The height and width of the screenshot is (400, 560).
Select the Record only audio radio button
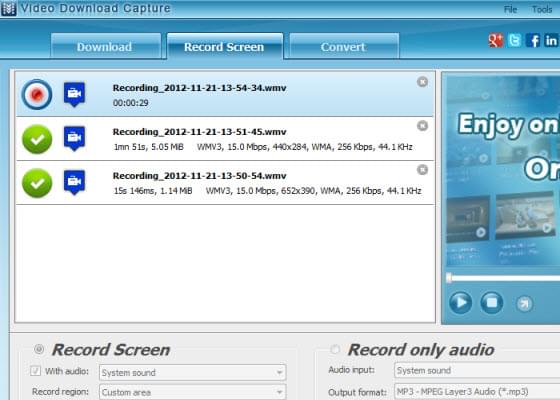335,349
